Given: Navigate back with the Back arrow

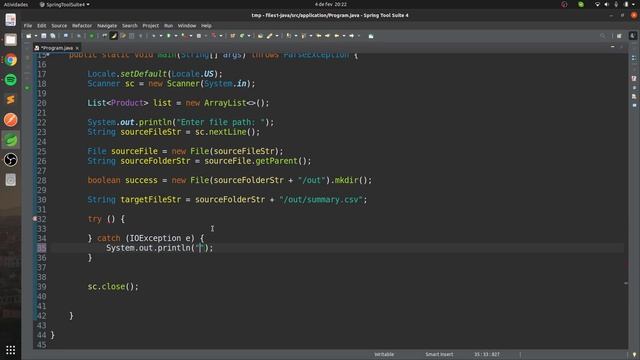Looking at the screenshot, I should tap(336, 36).
